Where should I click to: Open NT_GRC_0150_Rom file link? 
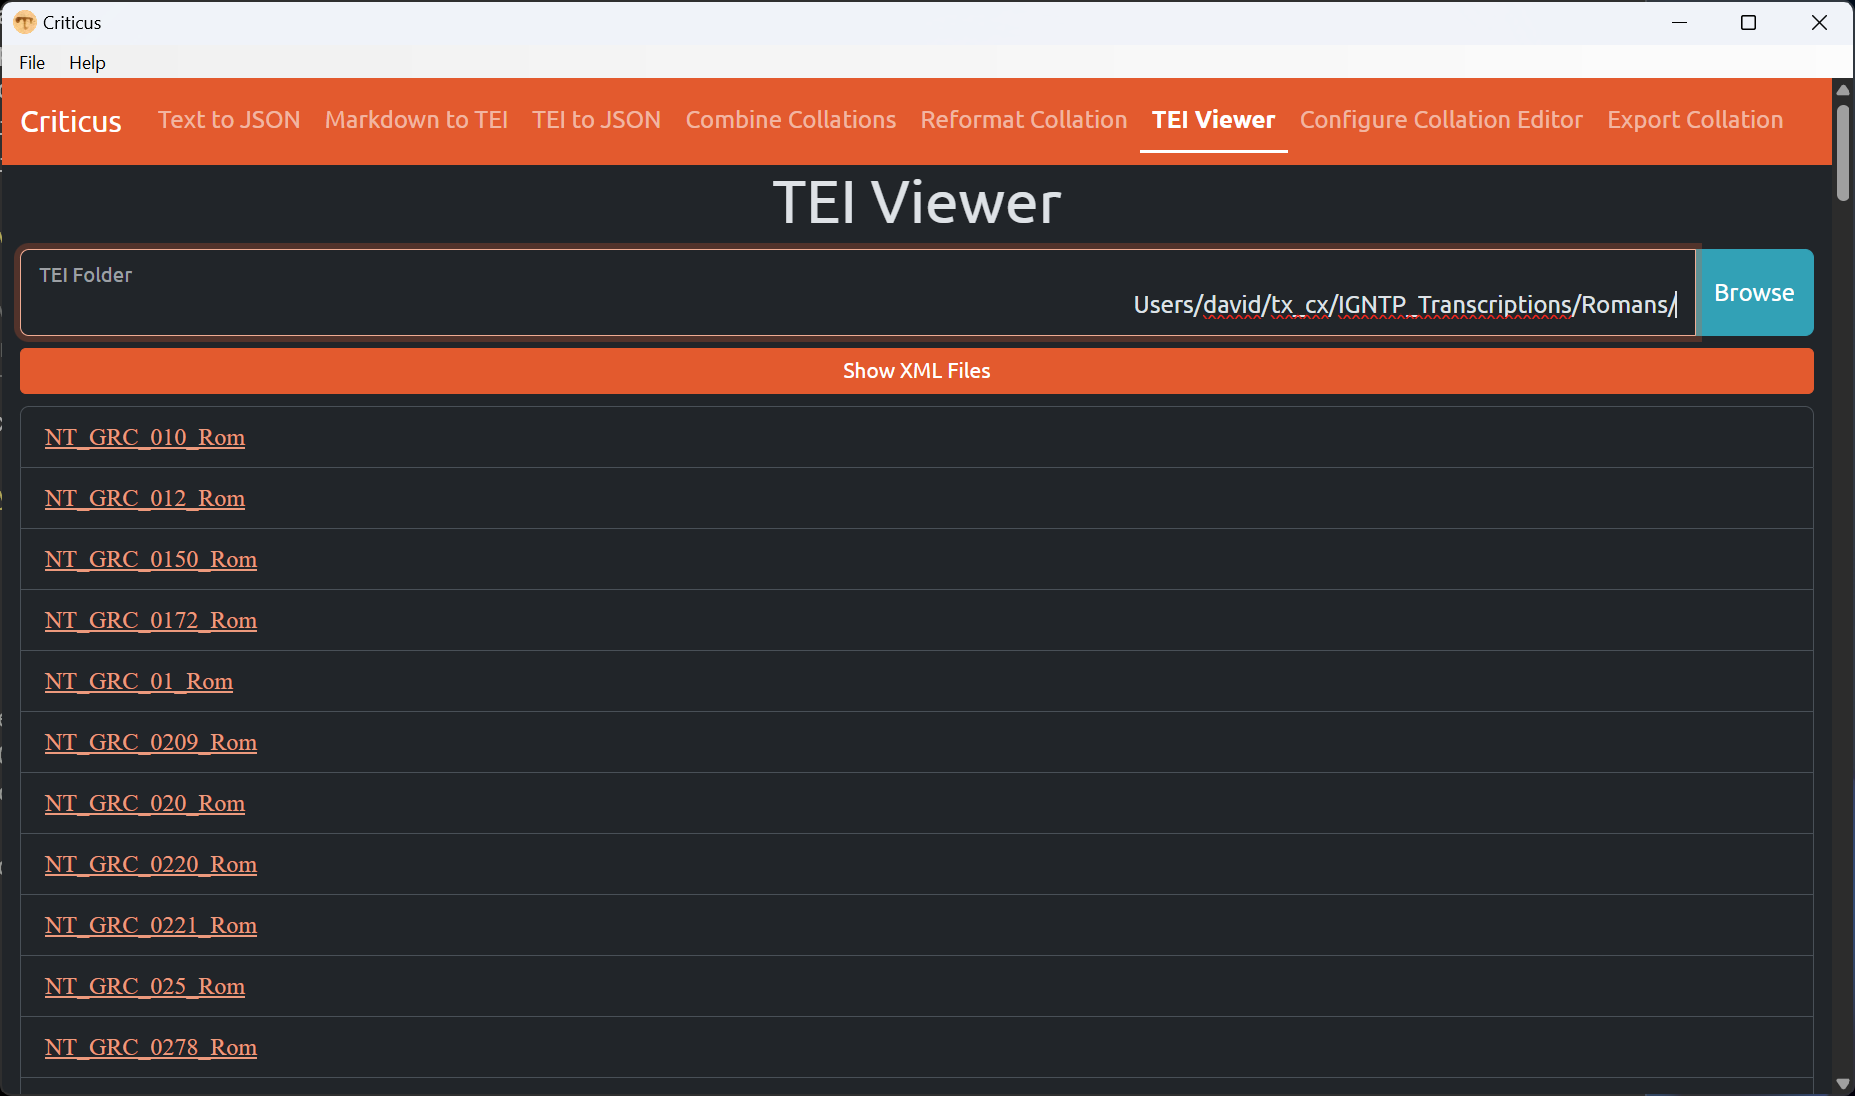[151, 559]
